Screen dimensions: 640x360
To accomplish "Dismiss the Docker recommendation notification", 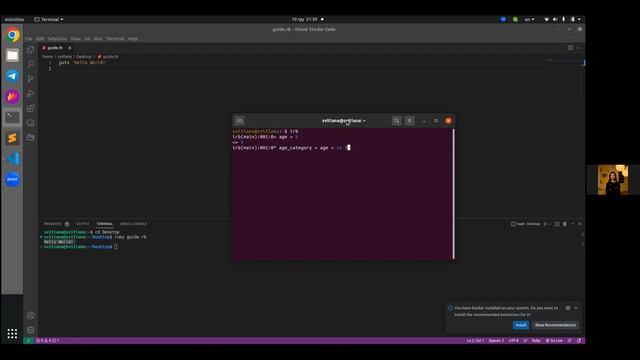I will tap(576, 308).
